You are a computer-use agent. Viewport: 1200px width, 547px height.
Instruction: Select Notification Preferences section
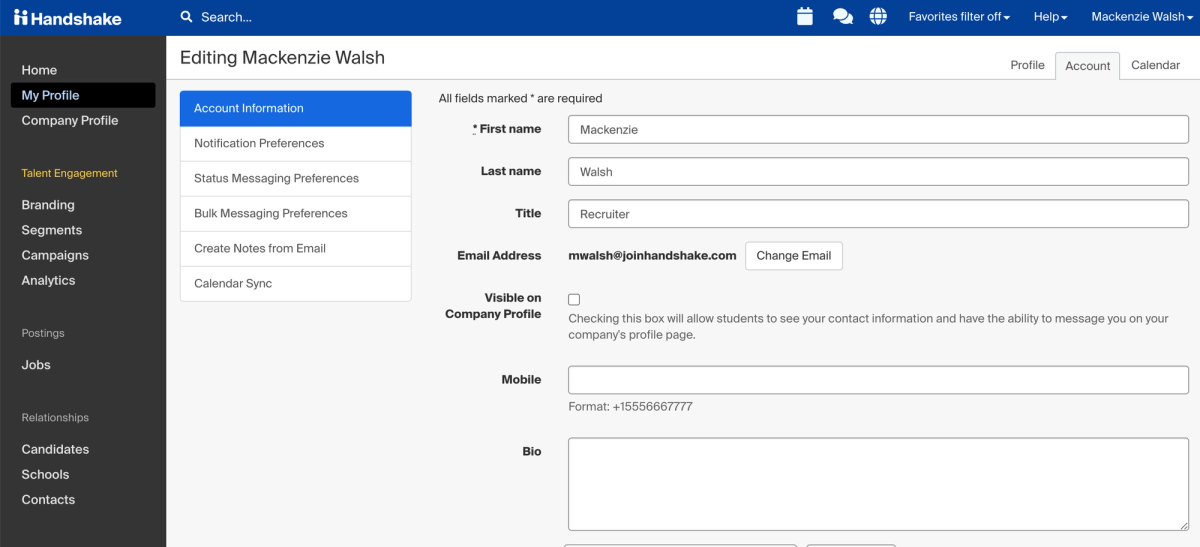[x=296, y=144]
